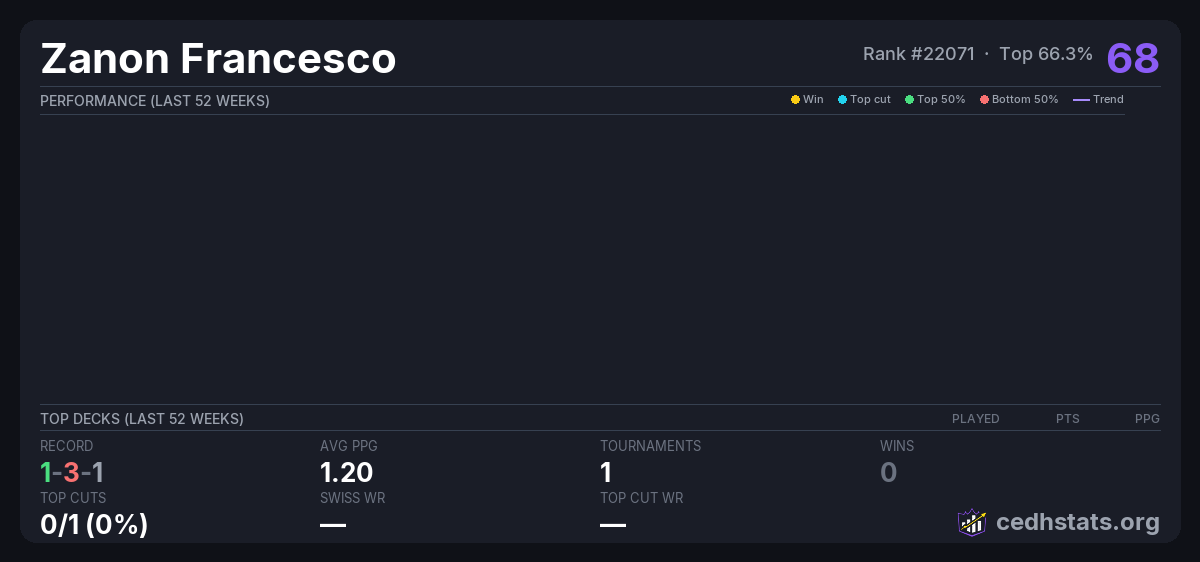Click the cedhstats shield logo icon
This screenshot has height=562, width=1200.
click(x=971, y=522)
